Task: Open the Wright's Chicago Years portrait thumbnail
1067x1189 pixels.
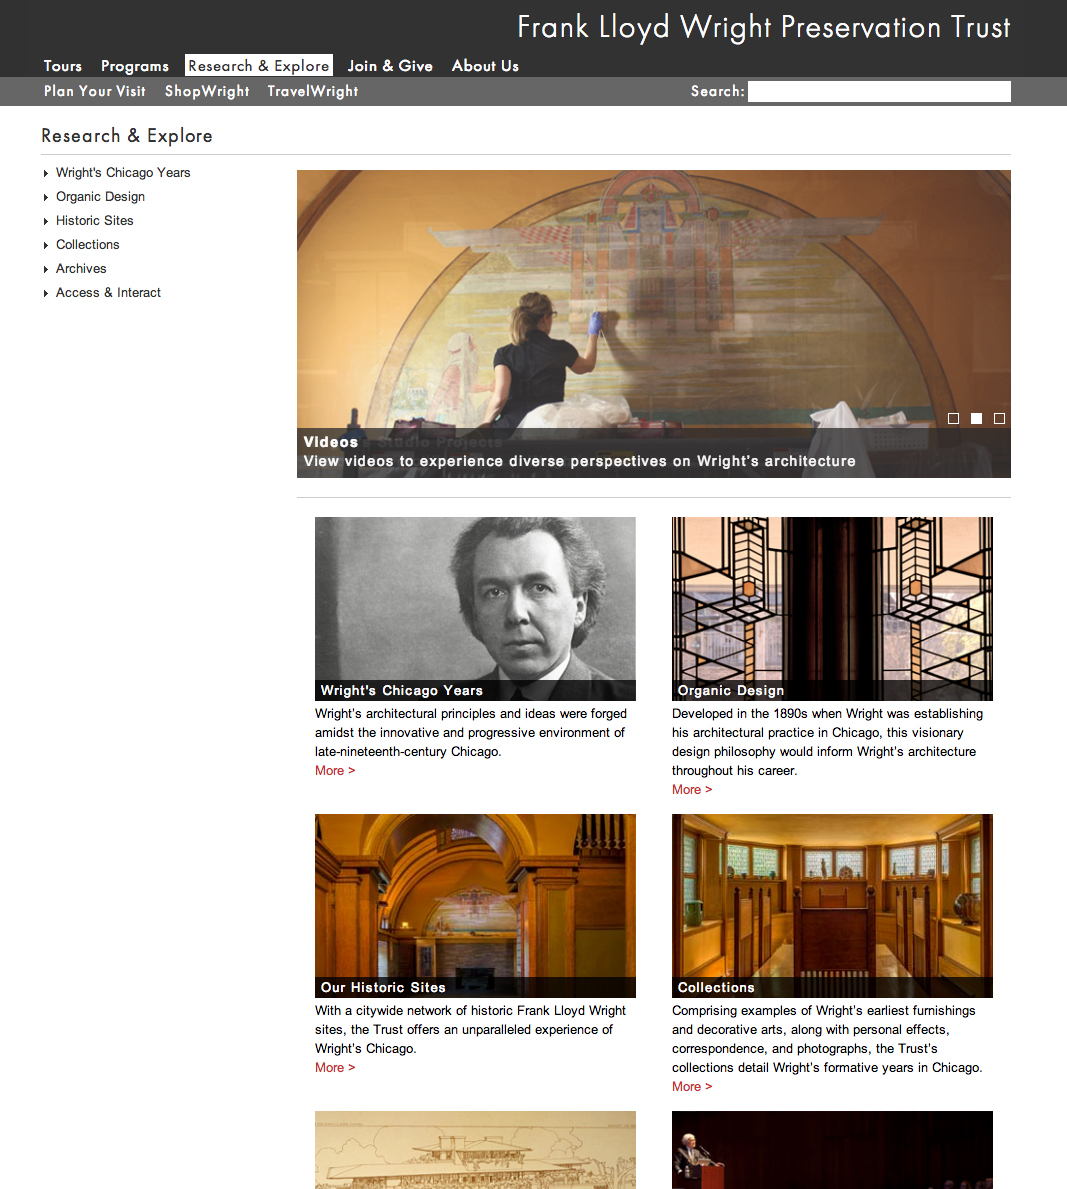Action: [x=475, y=608]
